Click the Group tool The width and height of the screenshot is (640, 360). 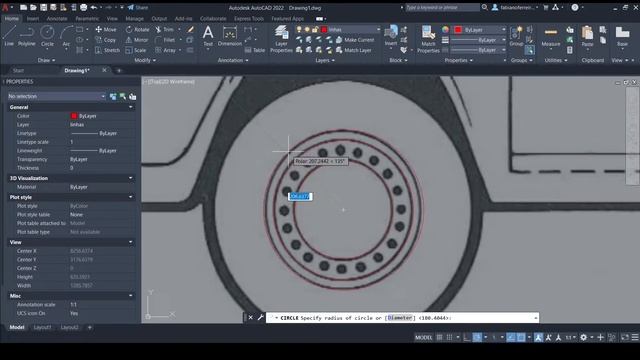point(516,36)
